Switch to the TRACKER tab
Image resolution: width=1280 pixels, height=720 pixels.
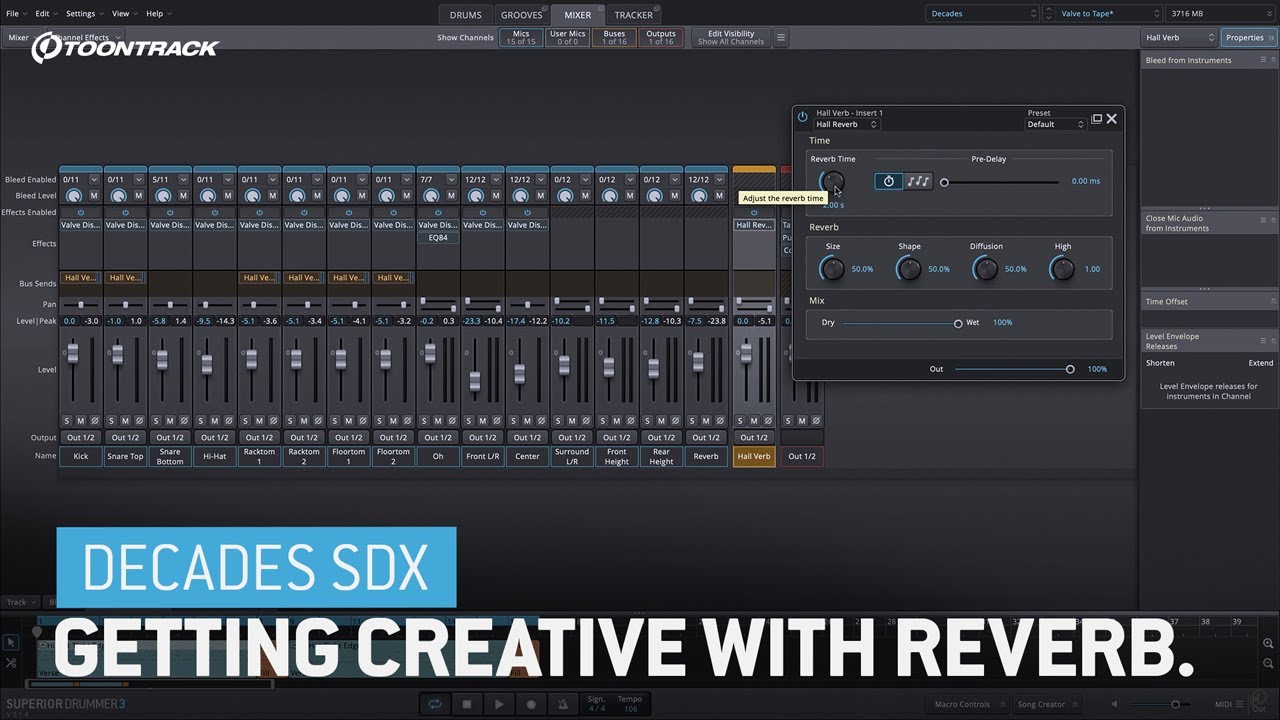click(634, 14)
